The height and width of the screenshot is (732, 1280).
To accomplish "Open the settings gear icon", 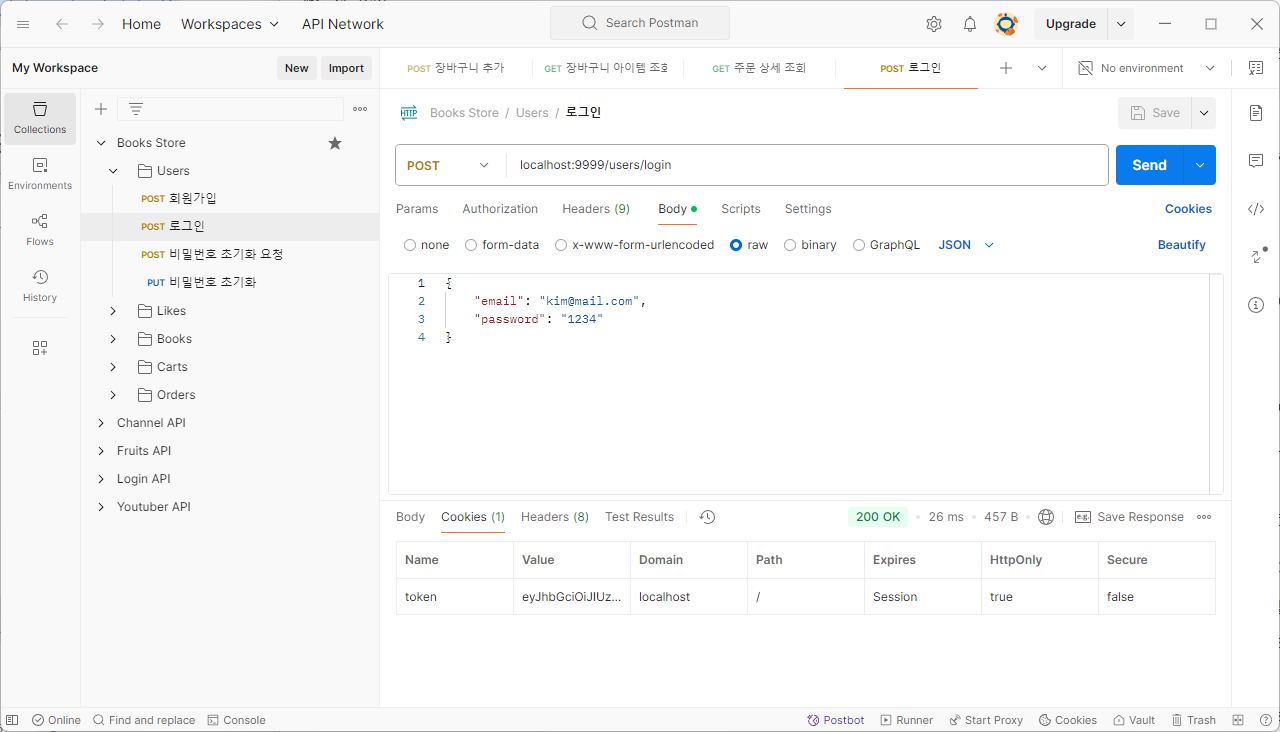I will coord(934,24).
